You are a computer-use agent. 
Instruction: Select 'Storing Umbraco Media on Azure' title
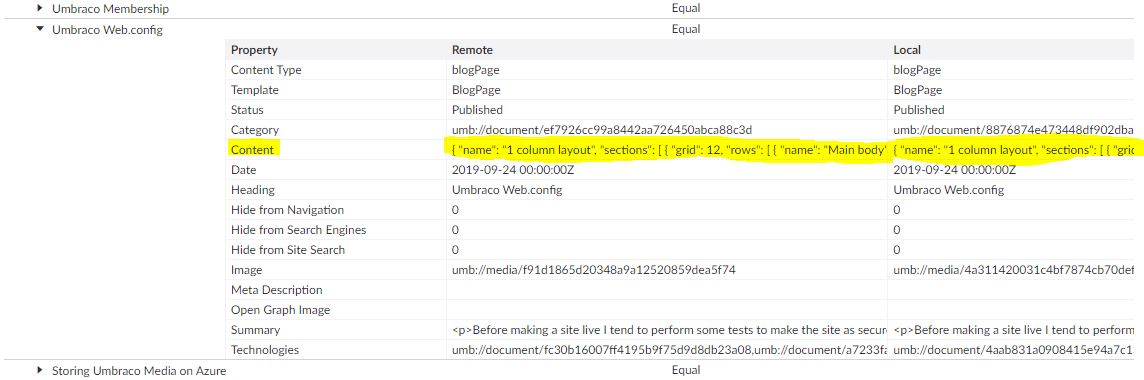[139, 371]
